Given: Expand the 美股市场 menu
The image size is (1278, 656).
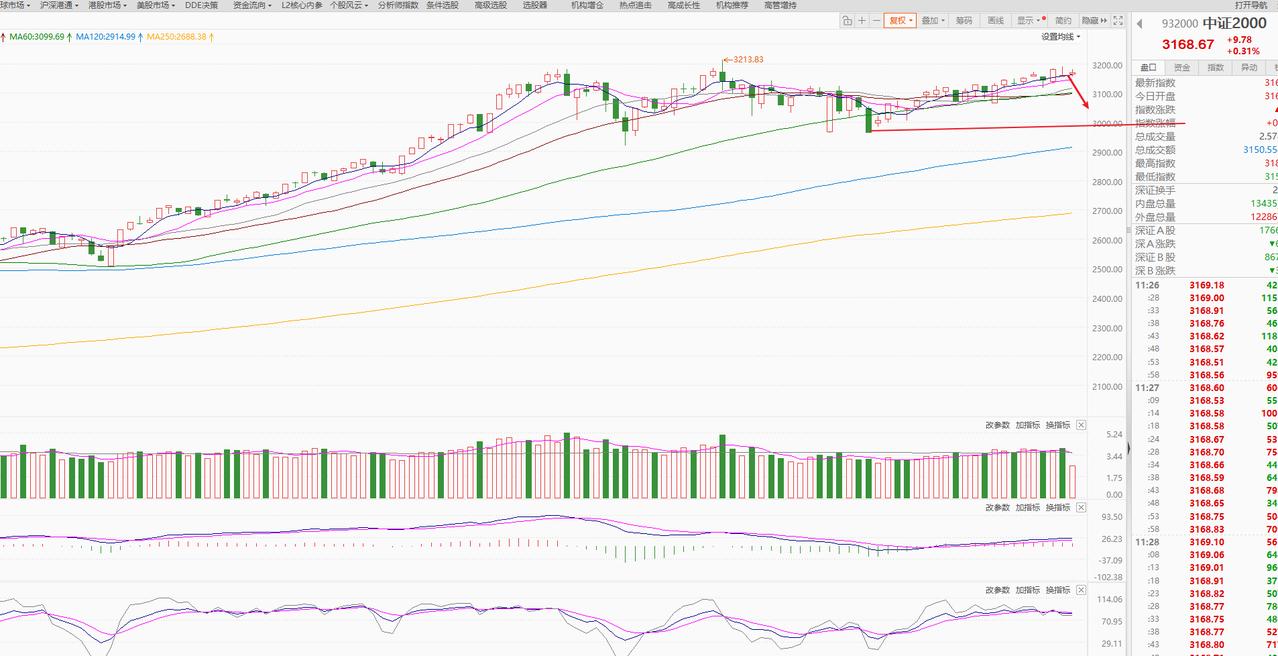Looking at the screenshot, I should coord(158,5).
